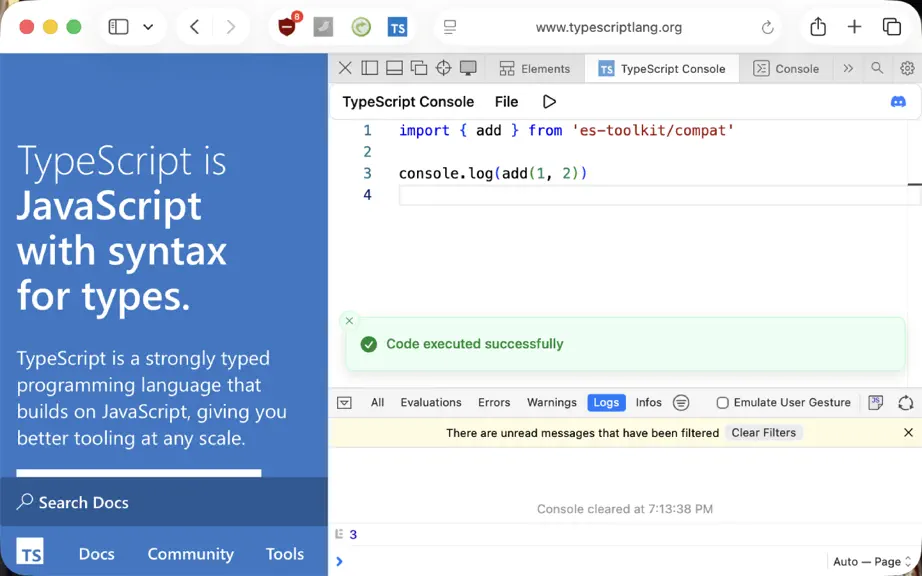Show Safari tab overview
Screen dimensions: 922x576
coord(891,27)
